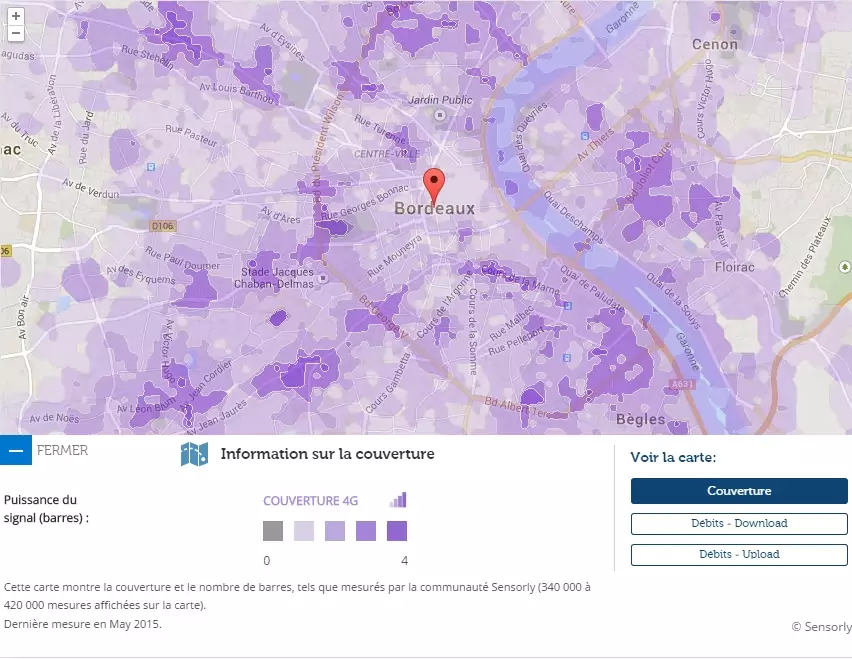The height and width of the screenshot is (659, 852).
Task: Click the Quai de Paludate label
Action: point(592,287)
